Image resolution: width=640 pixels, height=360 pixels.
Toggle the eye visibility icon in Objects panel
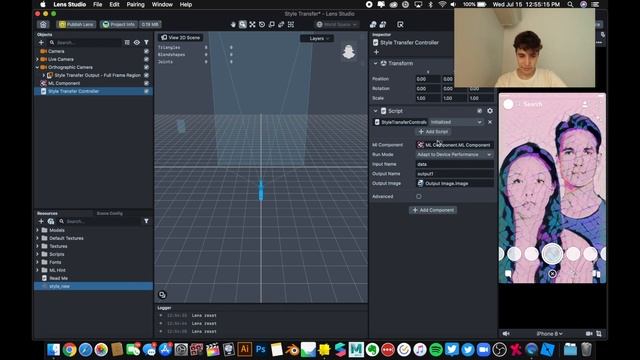click(x=137, y=42)
